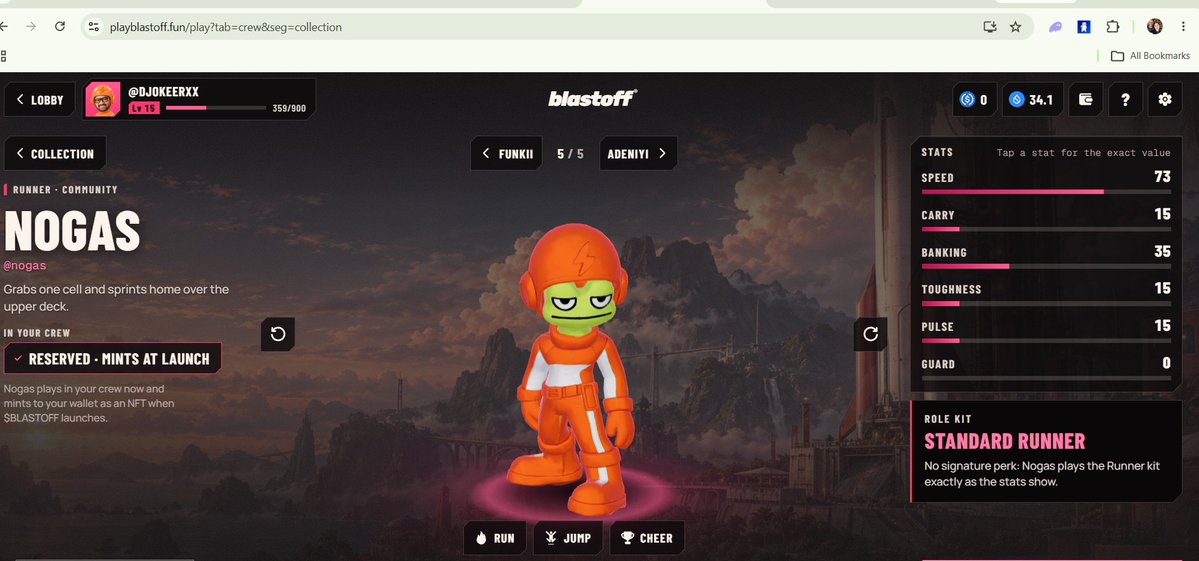Click the install app icon in address bar
This screenshot has width=1199, height=561.
[x=990, y=27]
